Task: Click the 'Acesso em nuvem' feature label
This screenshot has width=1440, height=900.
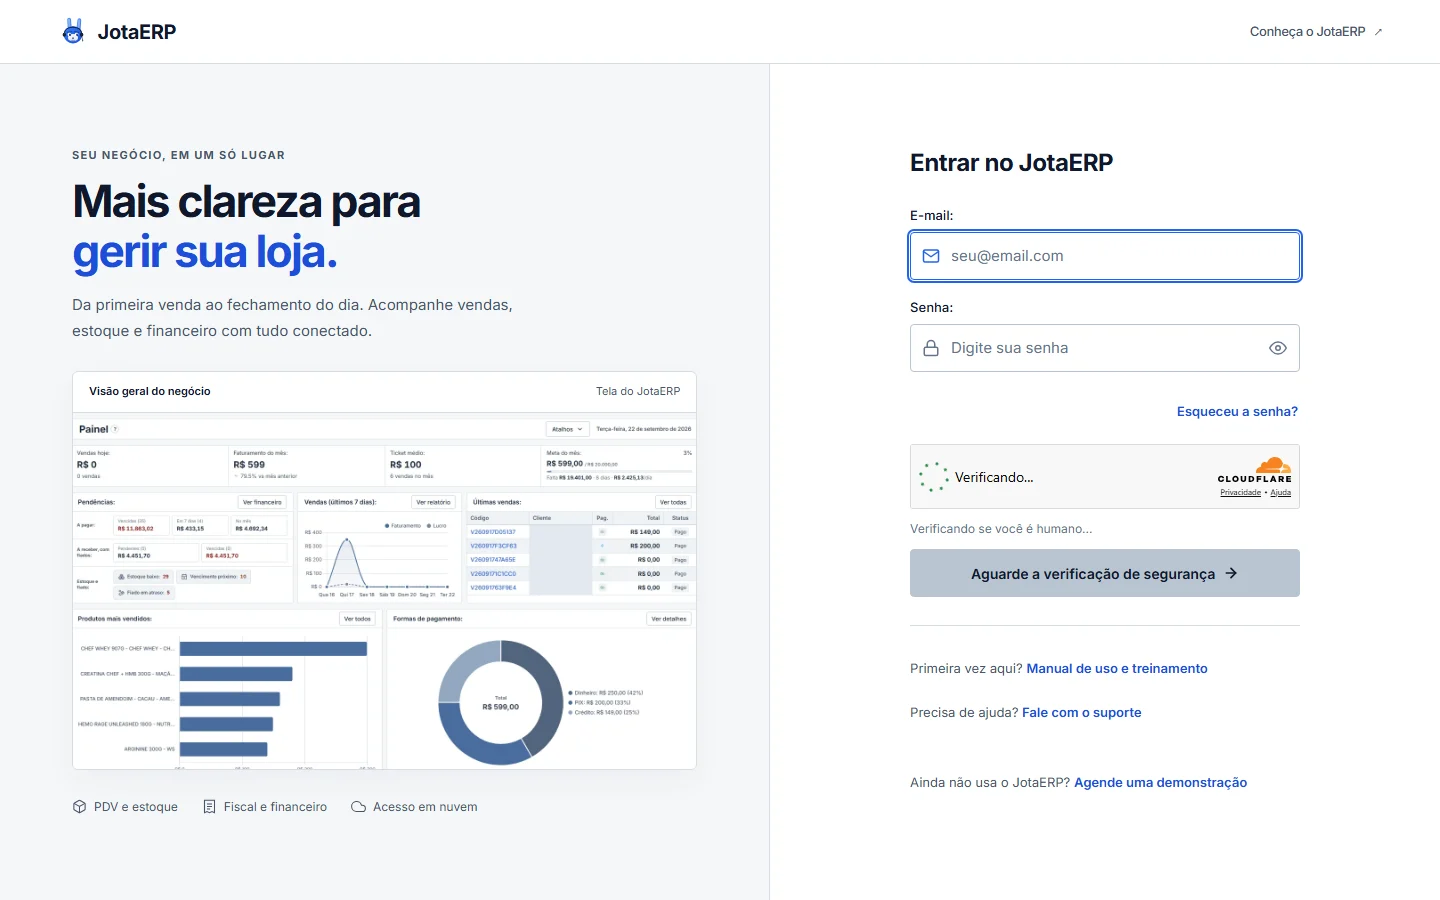Action: (425, 807)
